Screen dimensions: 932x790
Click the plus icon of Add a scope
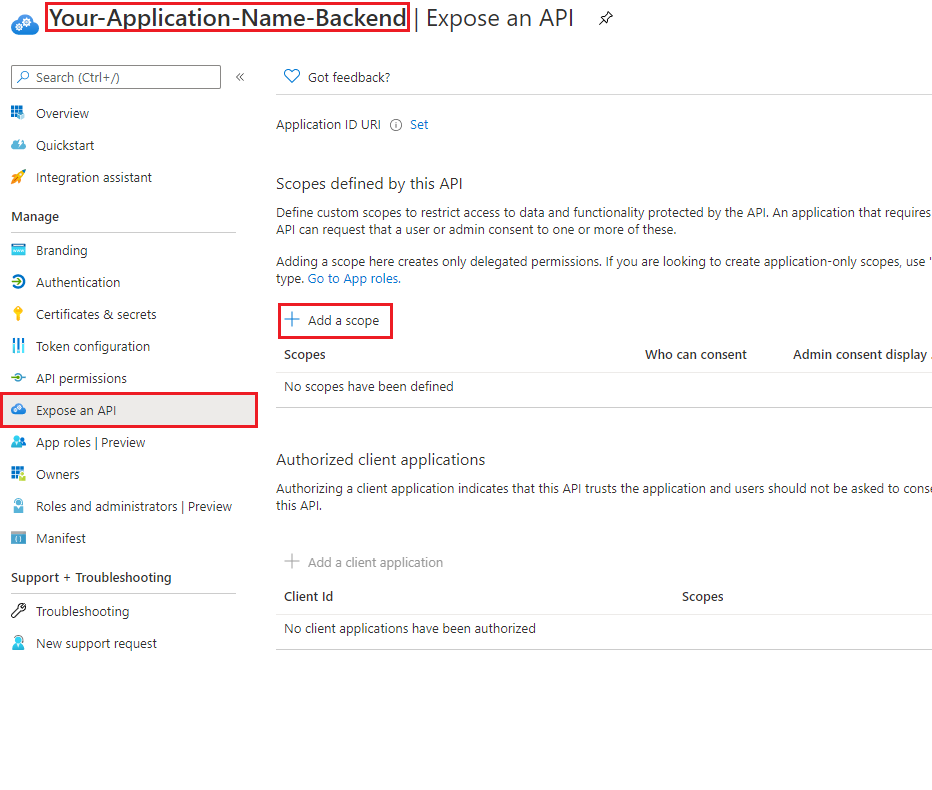(292, 319)
